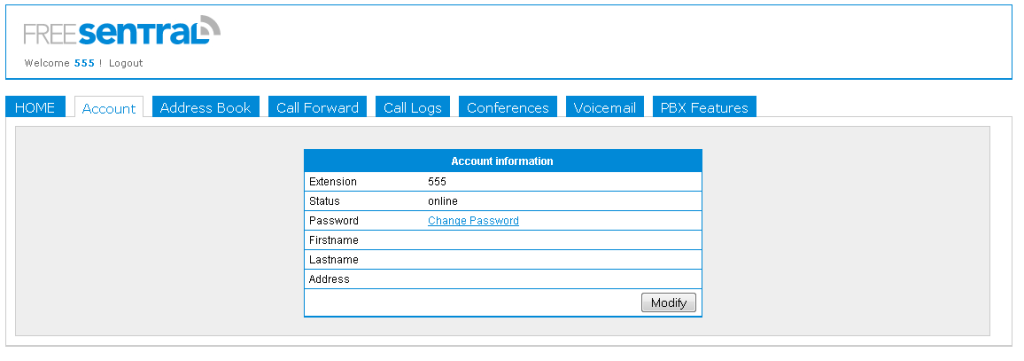Switch to the Address Book tab
The height and width of the screenshot is (361, 1024).
click(x=206, y=108)
